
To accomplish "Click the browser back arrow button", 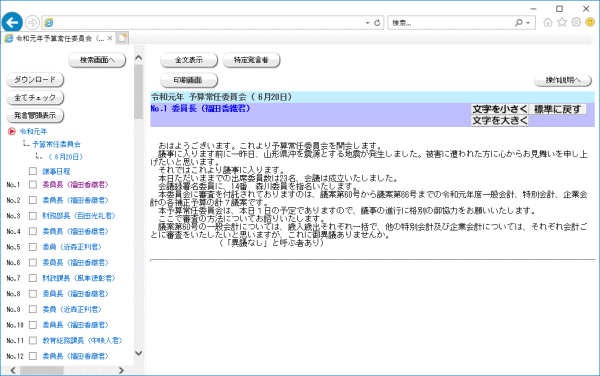I will pos(12,23).
